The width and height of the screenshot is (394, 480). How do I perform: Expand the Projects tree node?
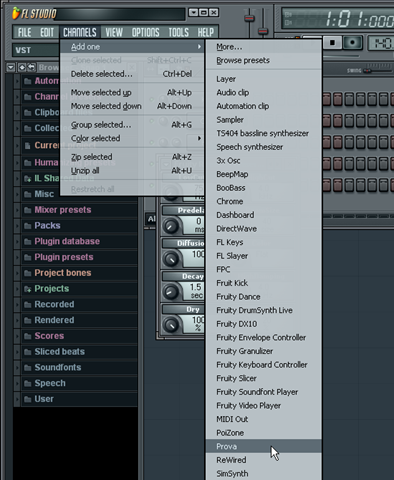17,289
